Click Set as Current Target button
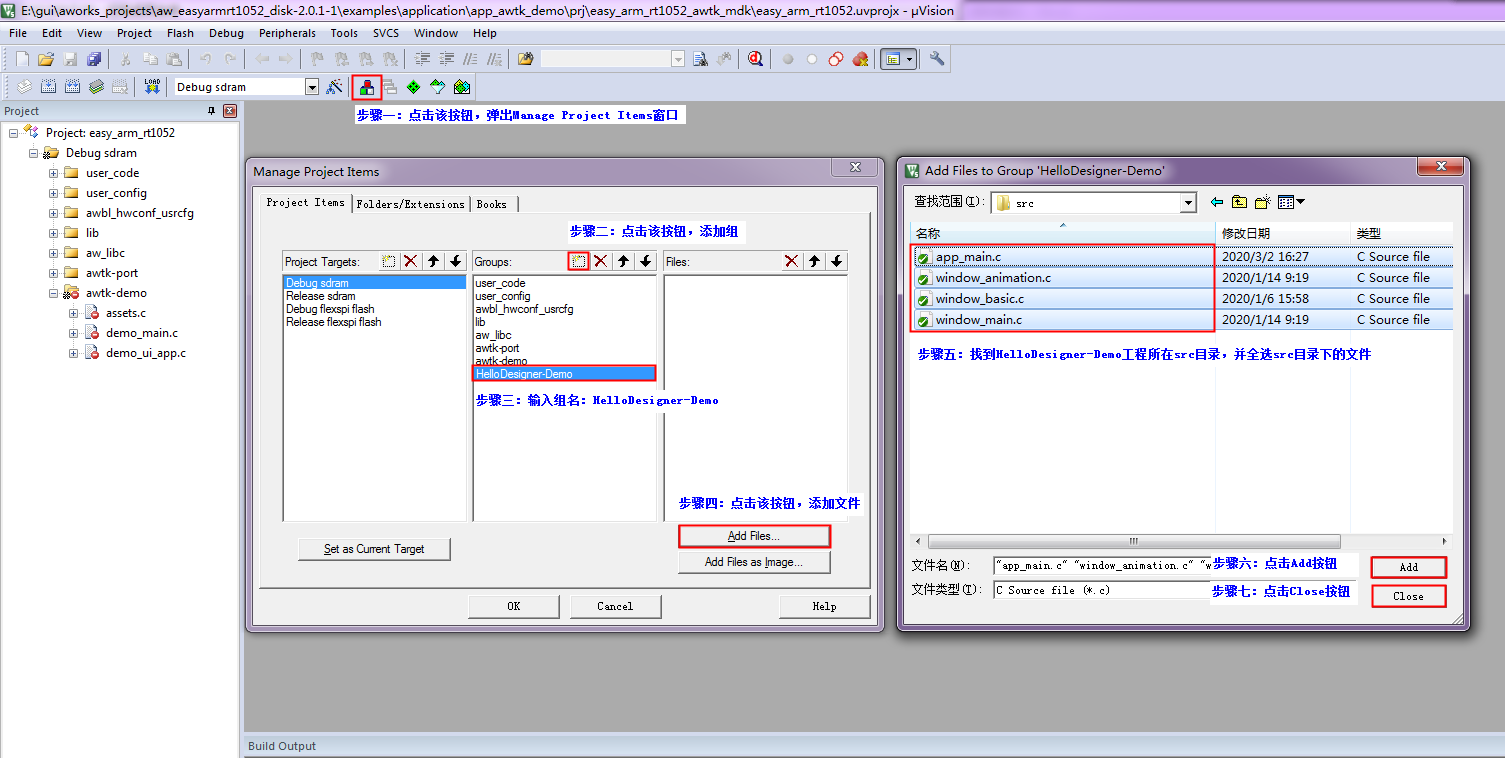The width and height of the screenshot is (1505, 758). [x=374, y=549]
